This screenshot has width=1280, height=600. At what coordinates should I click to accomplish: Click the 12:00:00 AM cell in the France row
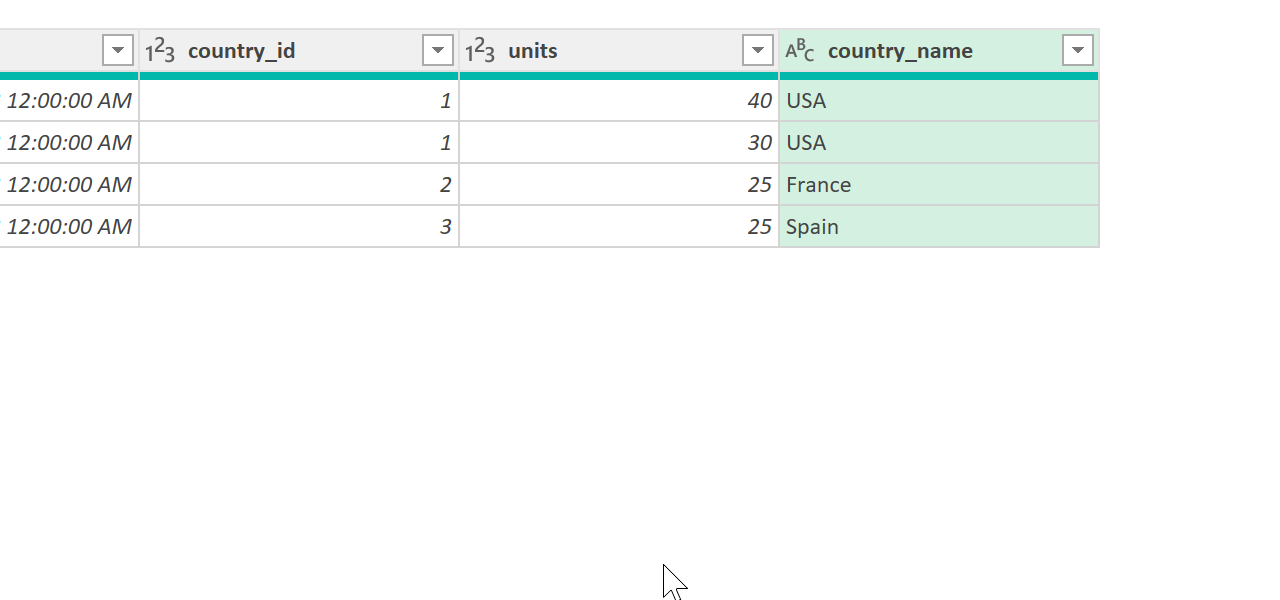pyautogui.click(x=69, y=185)
